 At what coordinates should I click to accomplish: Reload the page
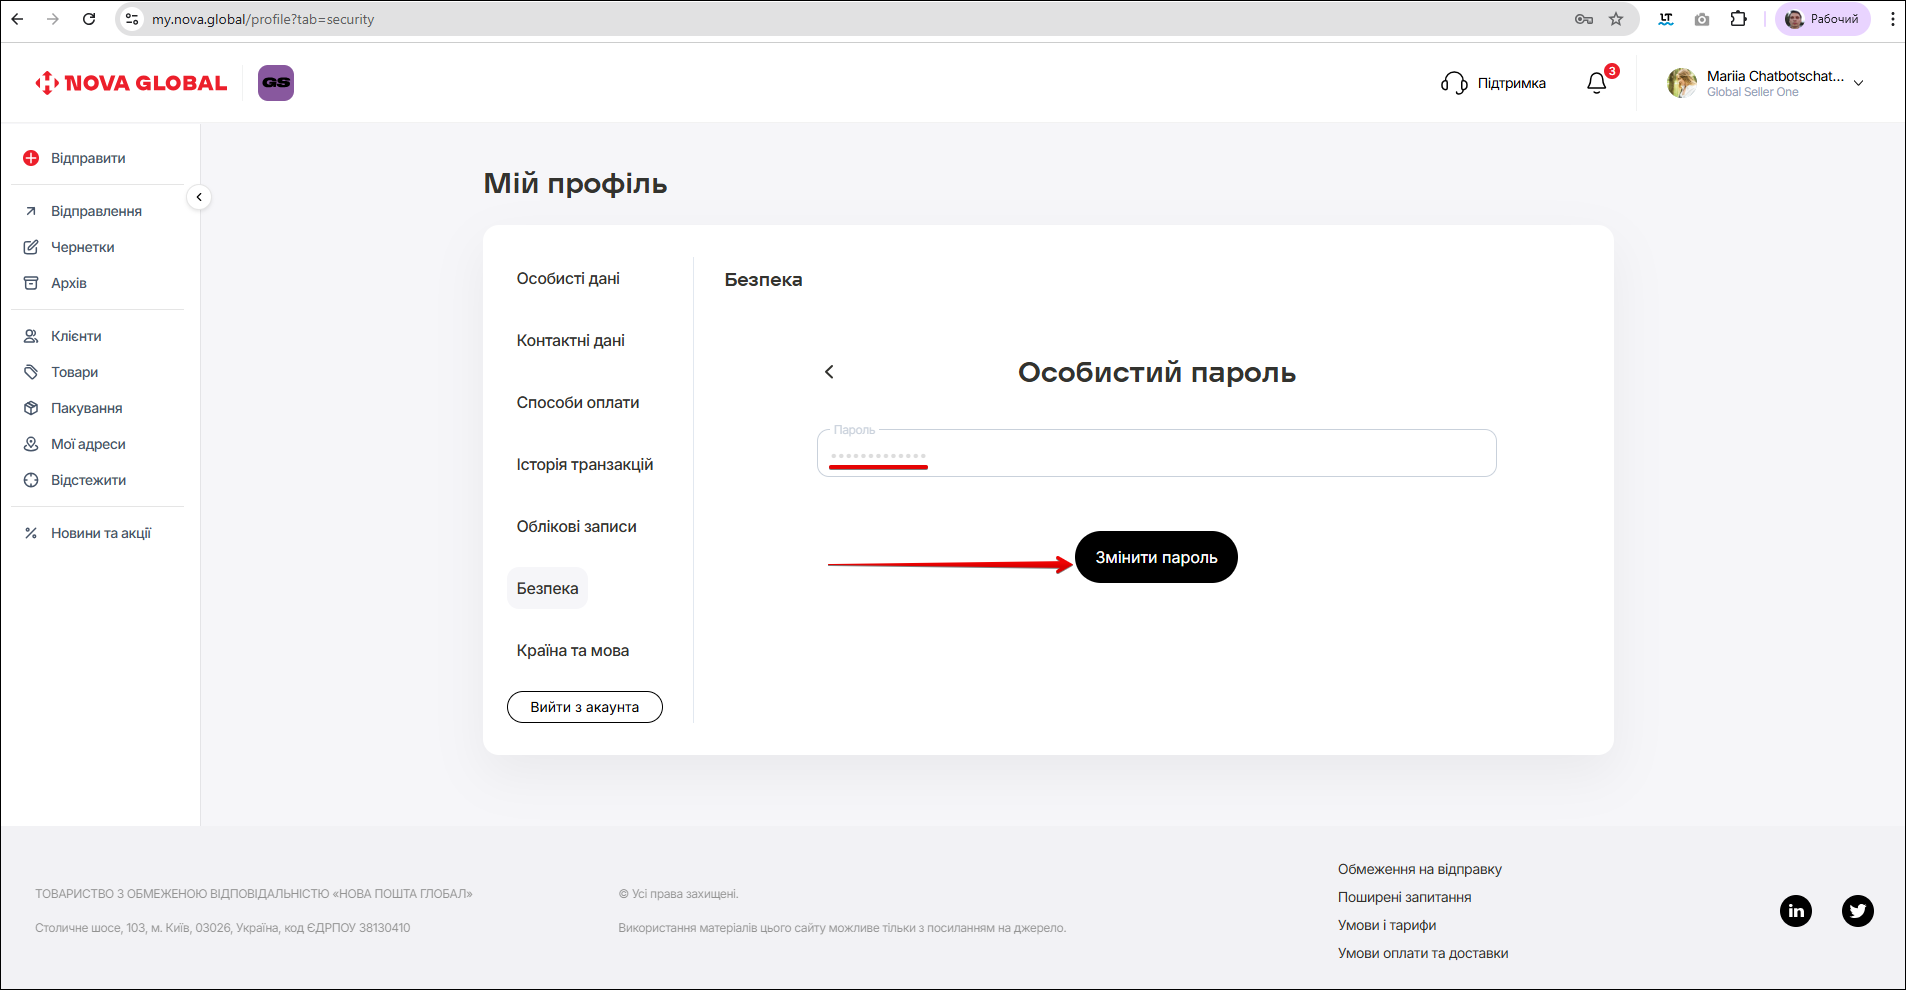pos(89,19)
